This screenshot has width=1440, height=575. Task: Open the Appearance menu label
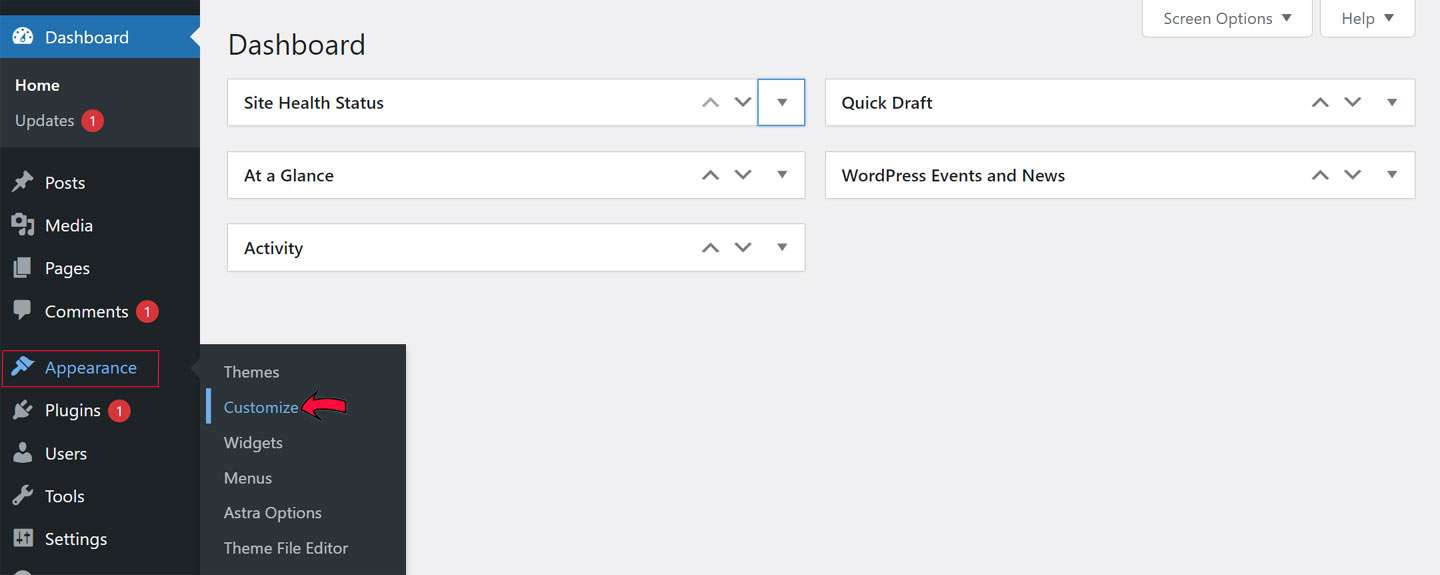pos(91,368)
